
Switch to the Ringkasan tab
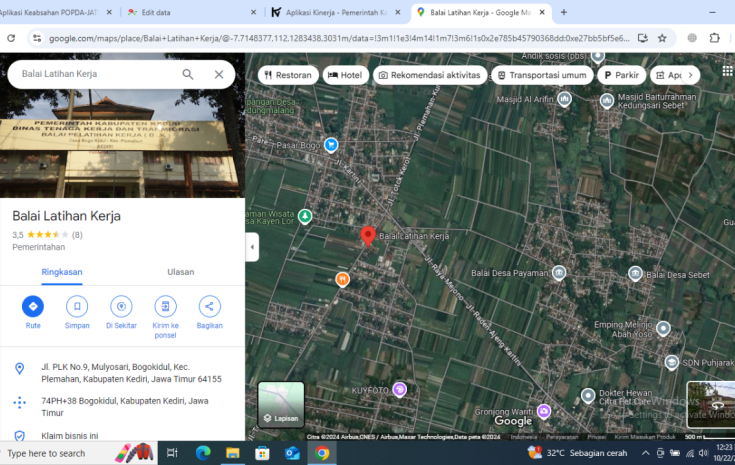click(62, 272)
